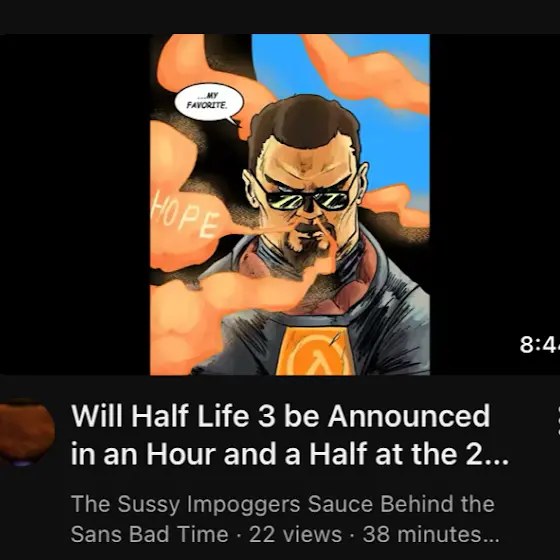
Task: Click the "HOPE" text in the smoke
Action: (184, 214)
